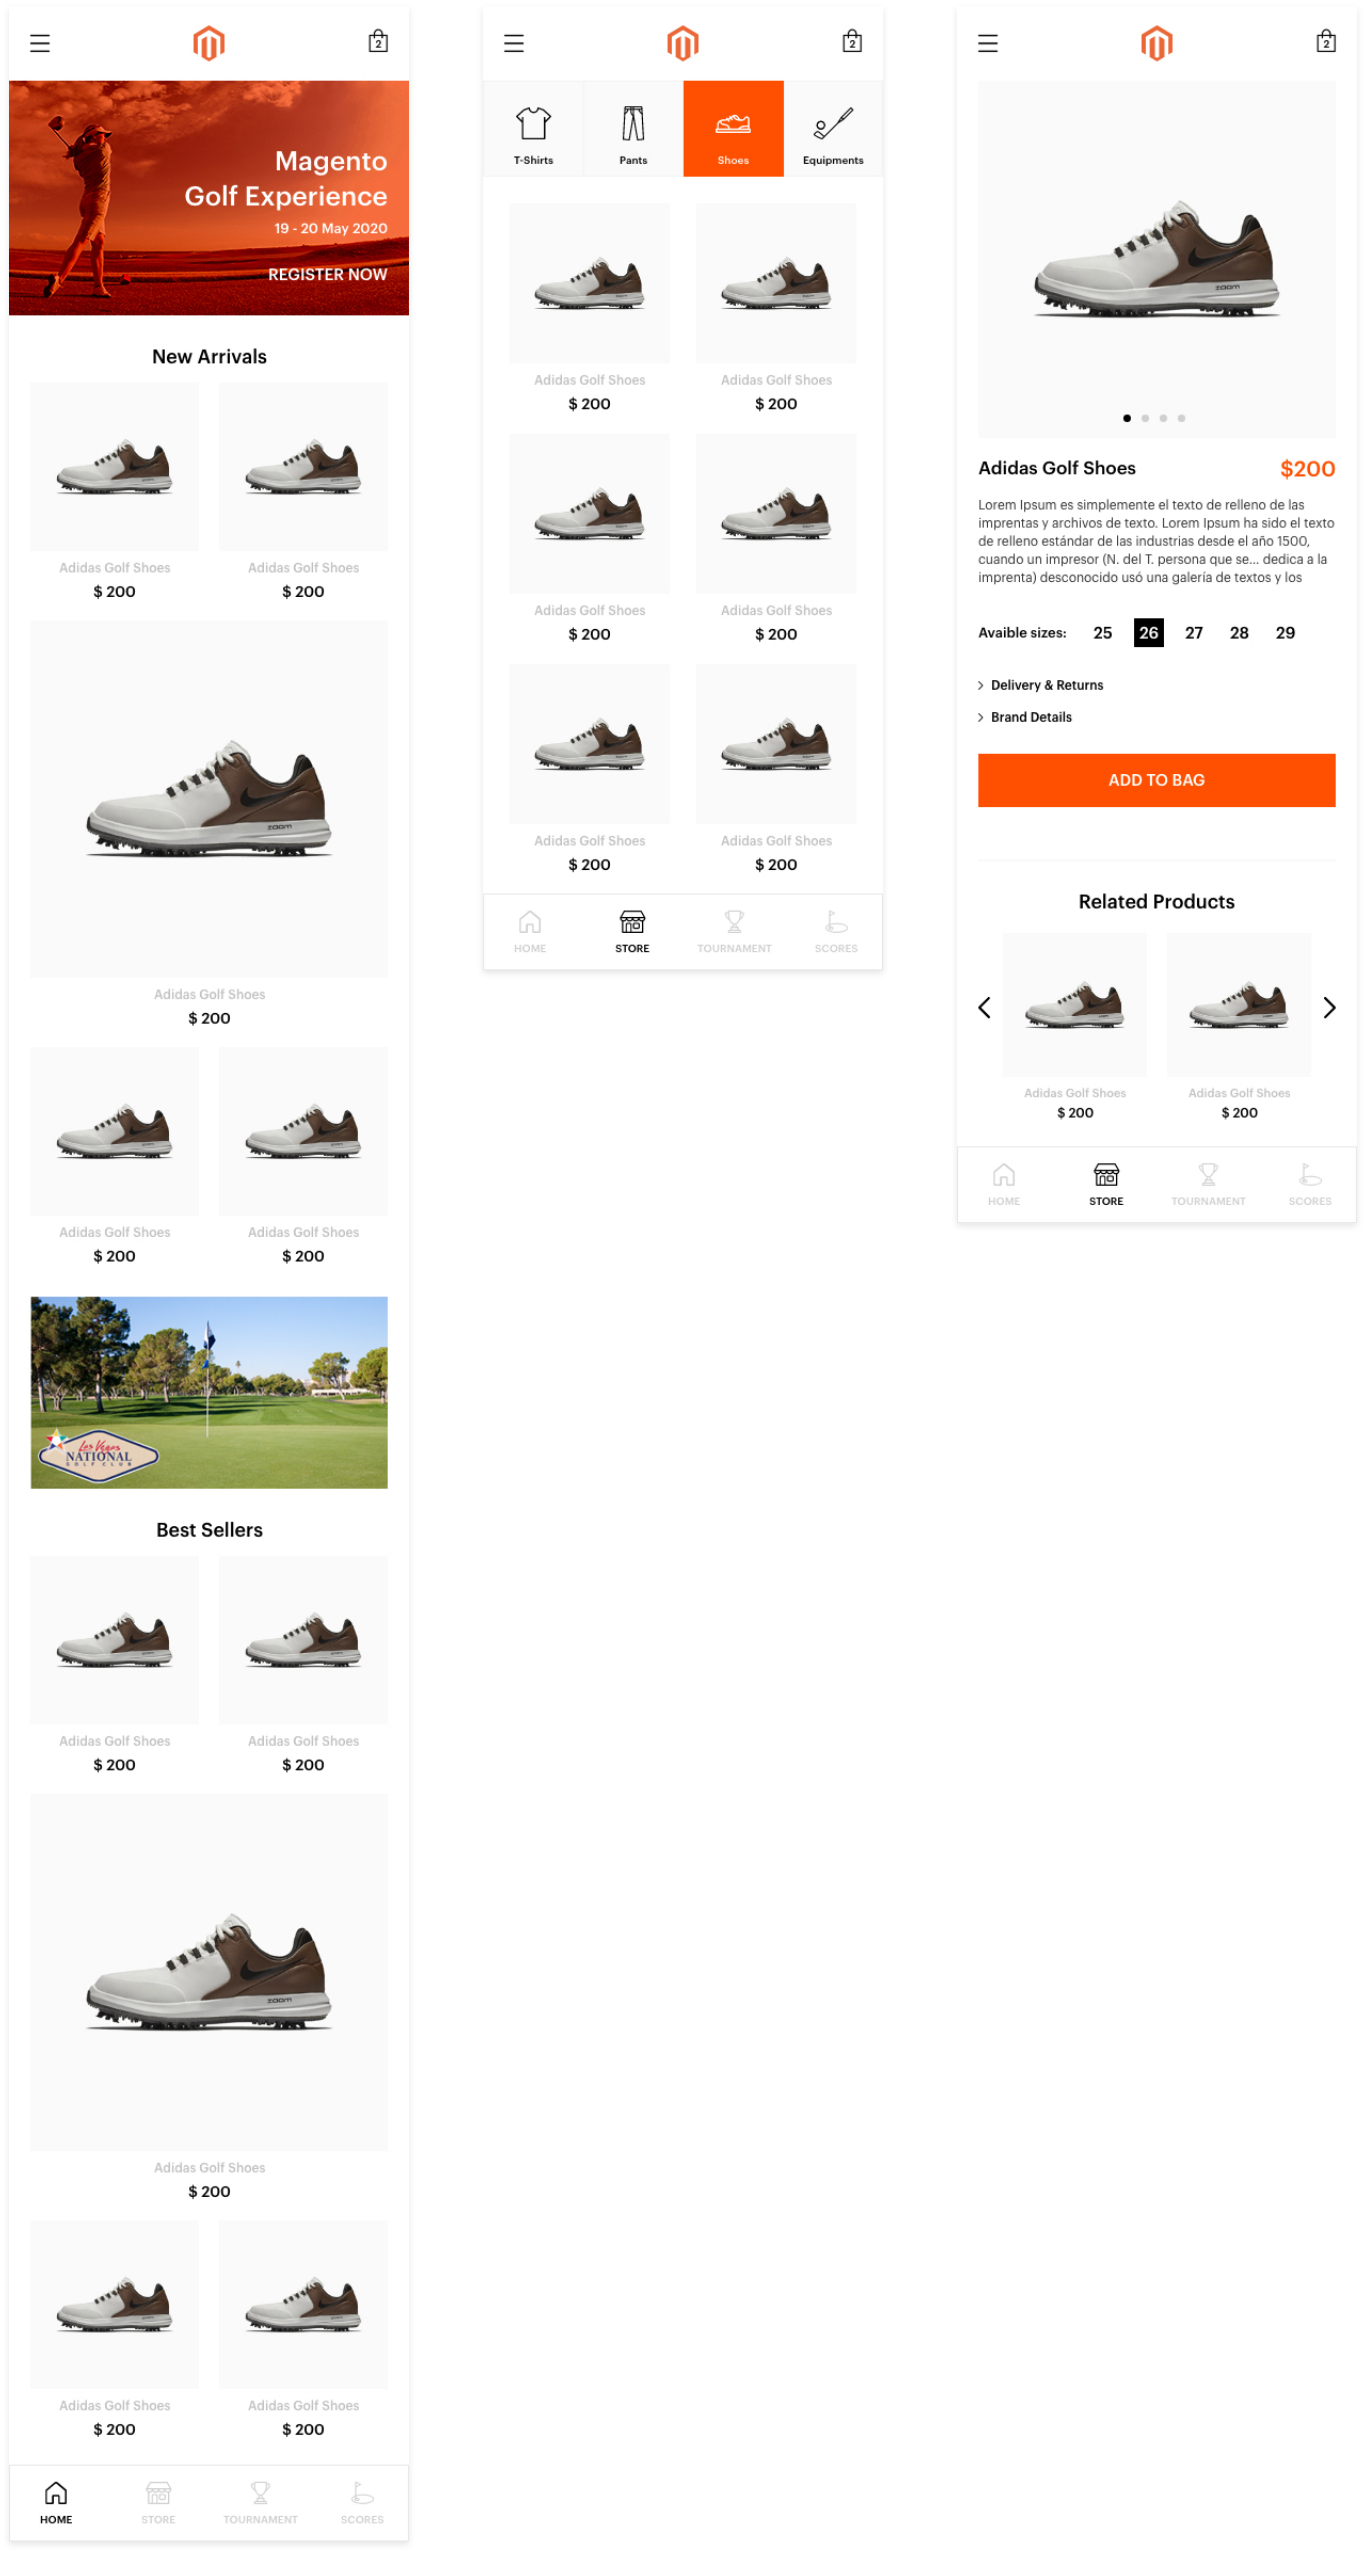Jump to second image via carousel dot
This screenshot has height=2554, width=1366.
(1145, 418)
